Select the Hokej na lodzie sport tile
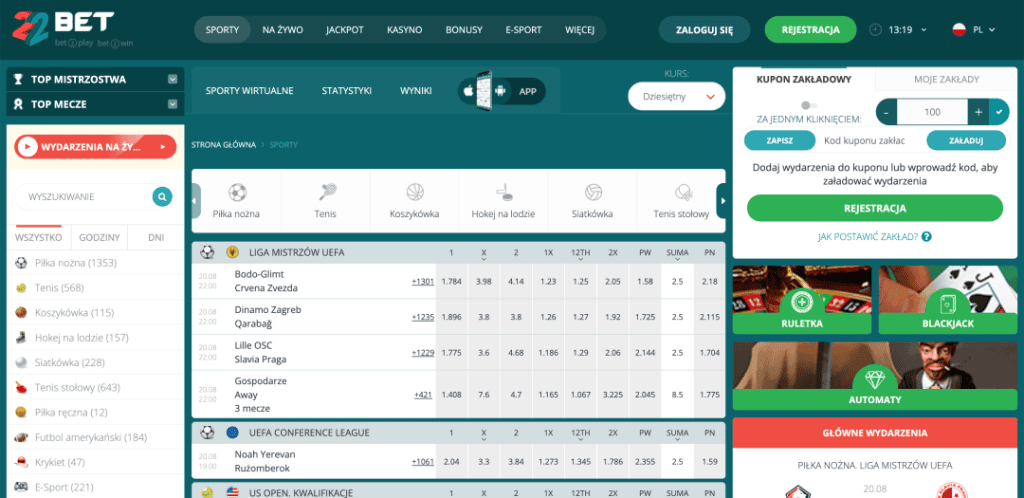 pyautogui.click(x=504, y=200)
